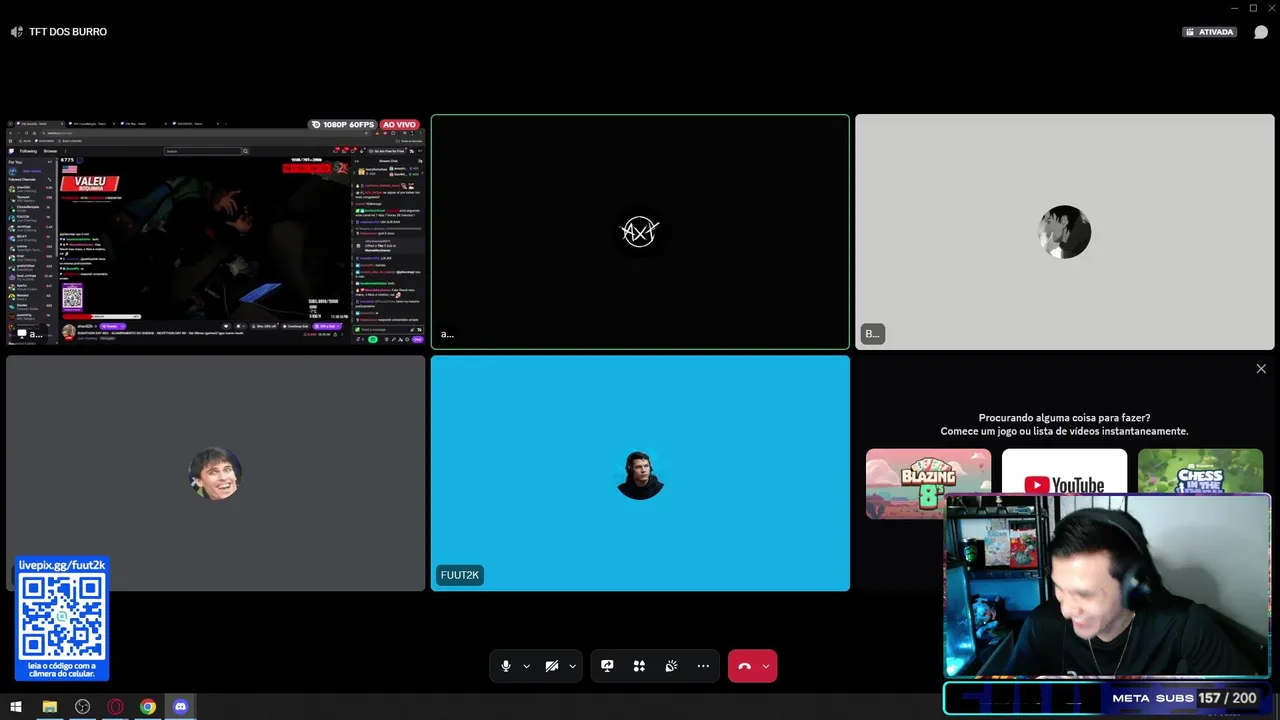This screenshot has width=1280, height=720.
Task: Expand the arrow beside the hang-up button
Action: click(766, 666)
